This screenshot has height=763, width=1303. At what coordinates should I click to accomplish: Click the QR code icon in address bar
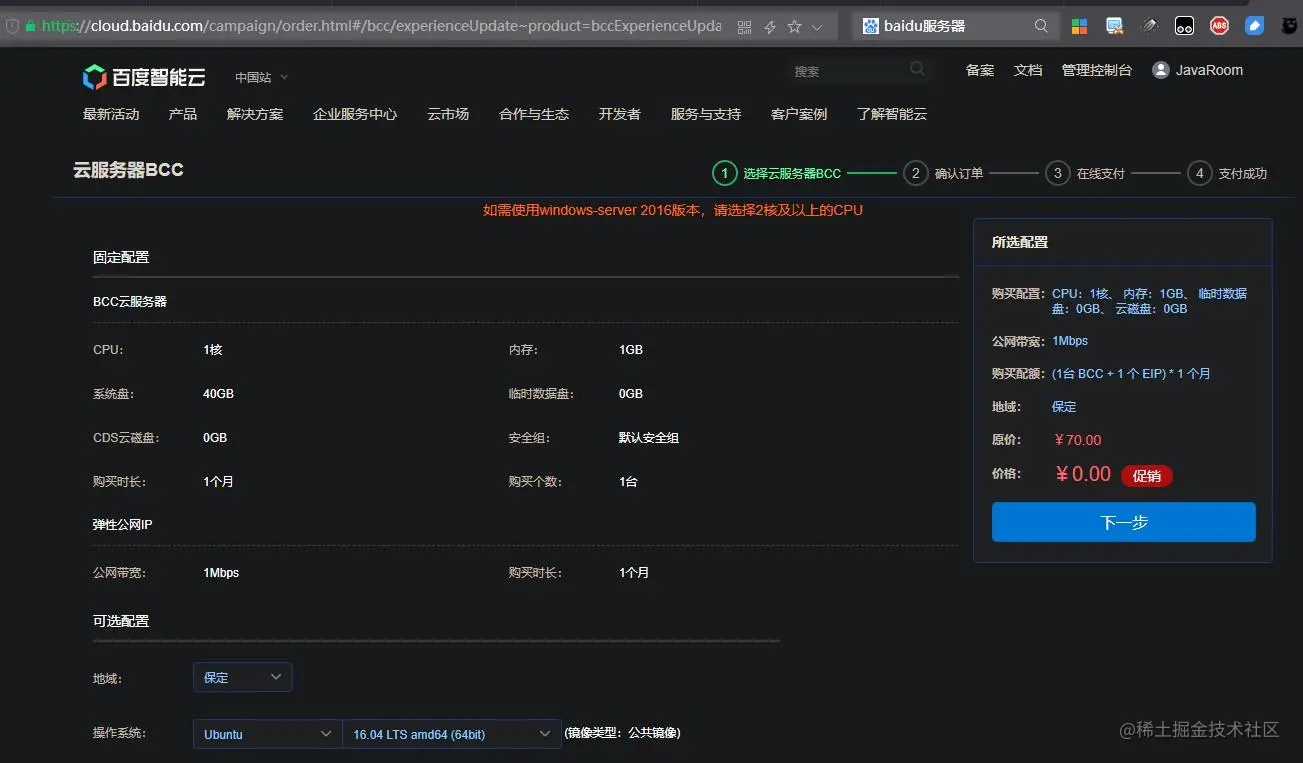(744, 27)
